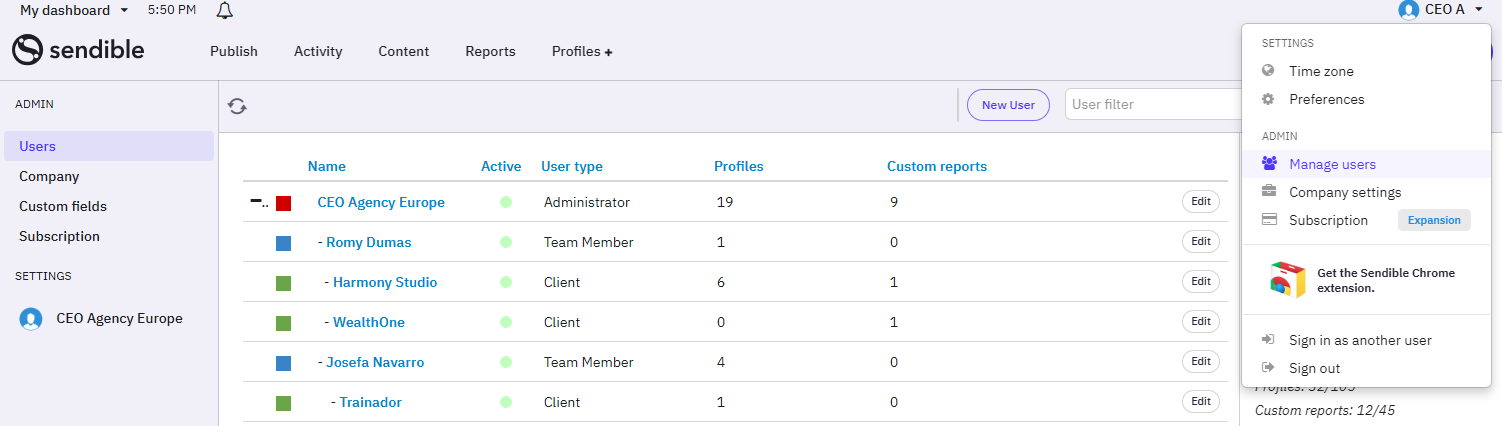Image resolution: width=1502 pixels, height=426 pixels.
Task: Click the Manage users people icon
Action: click(x=1269, y=163)
